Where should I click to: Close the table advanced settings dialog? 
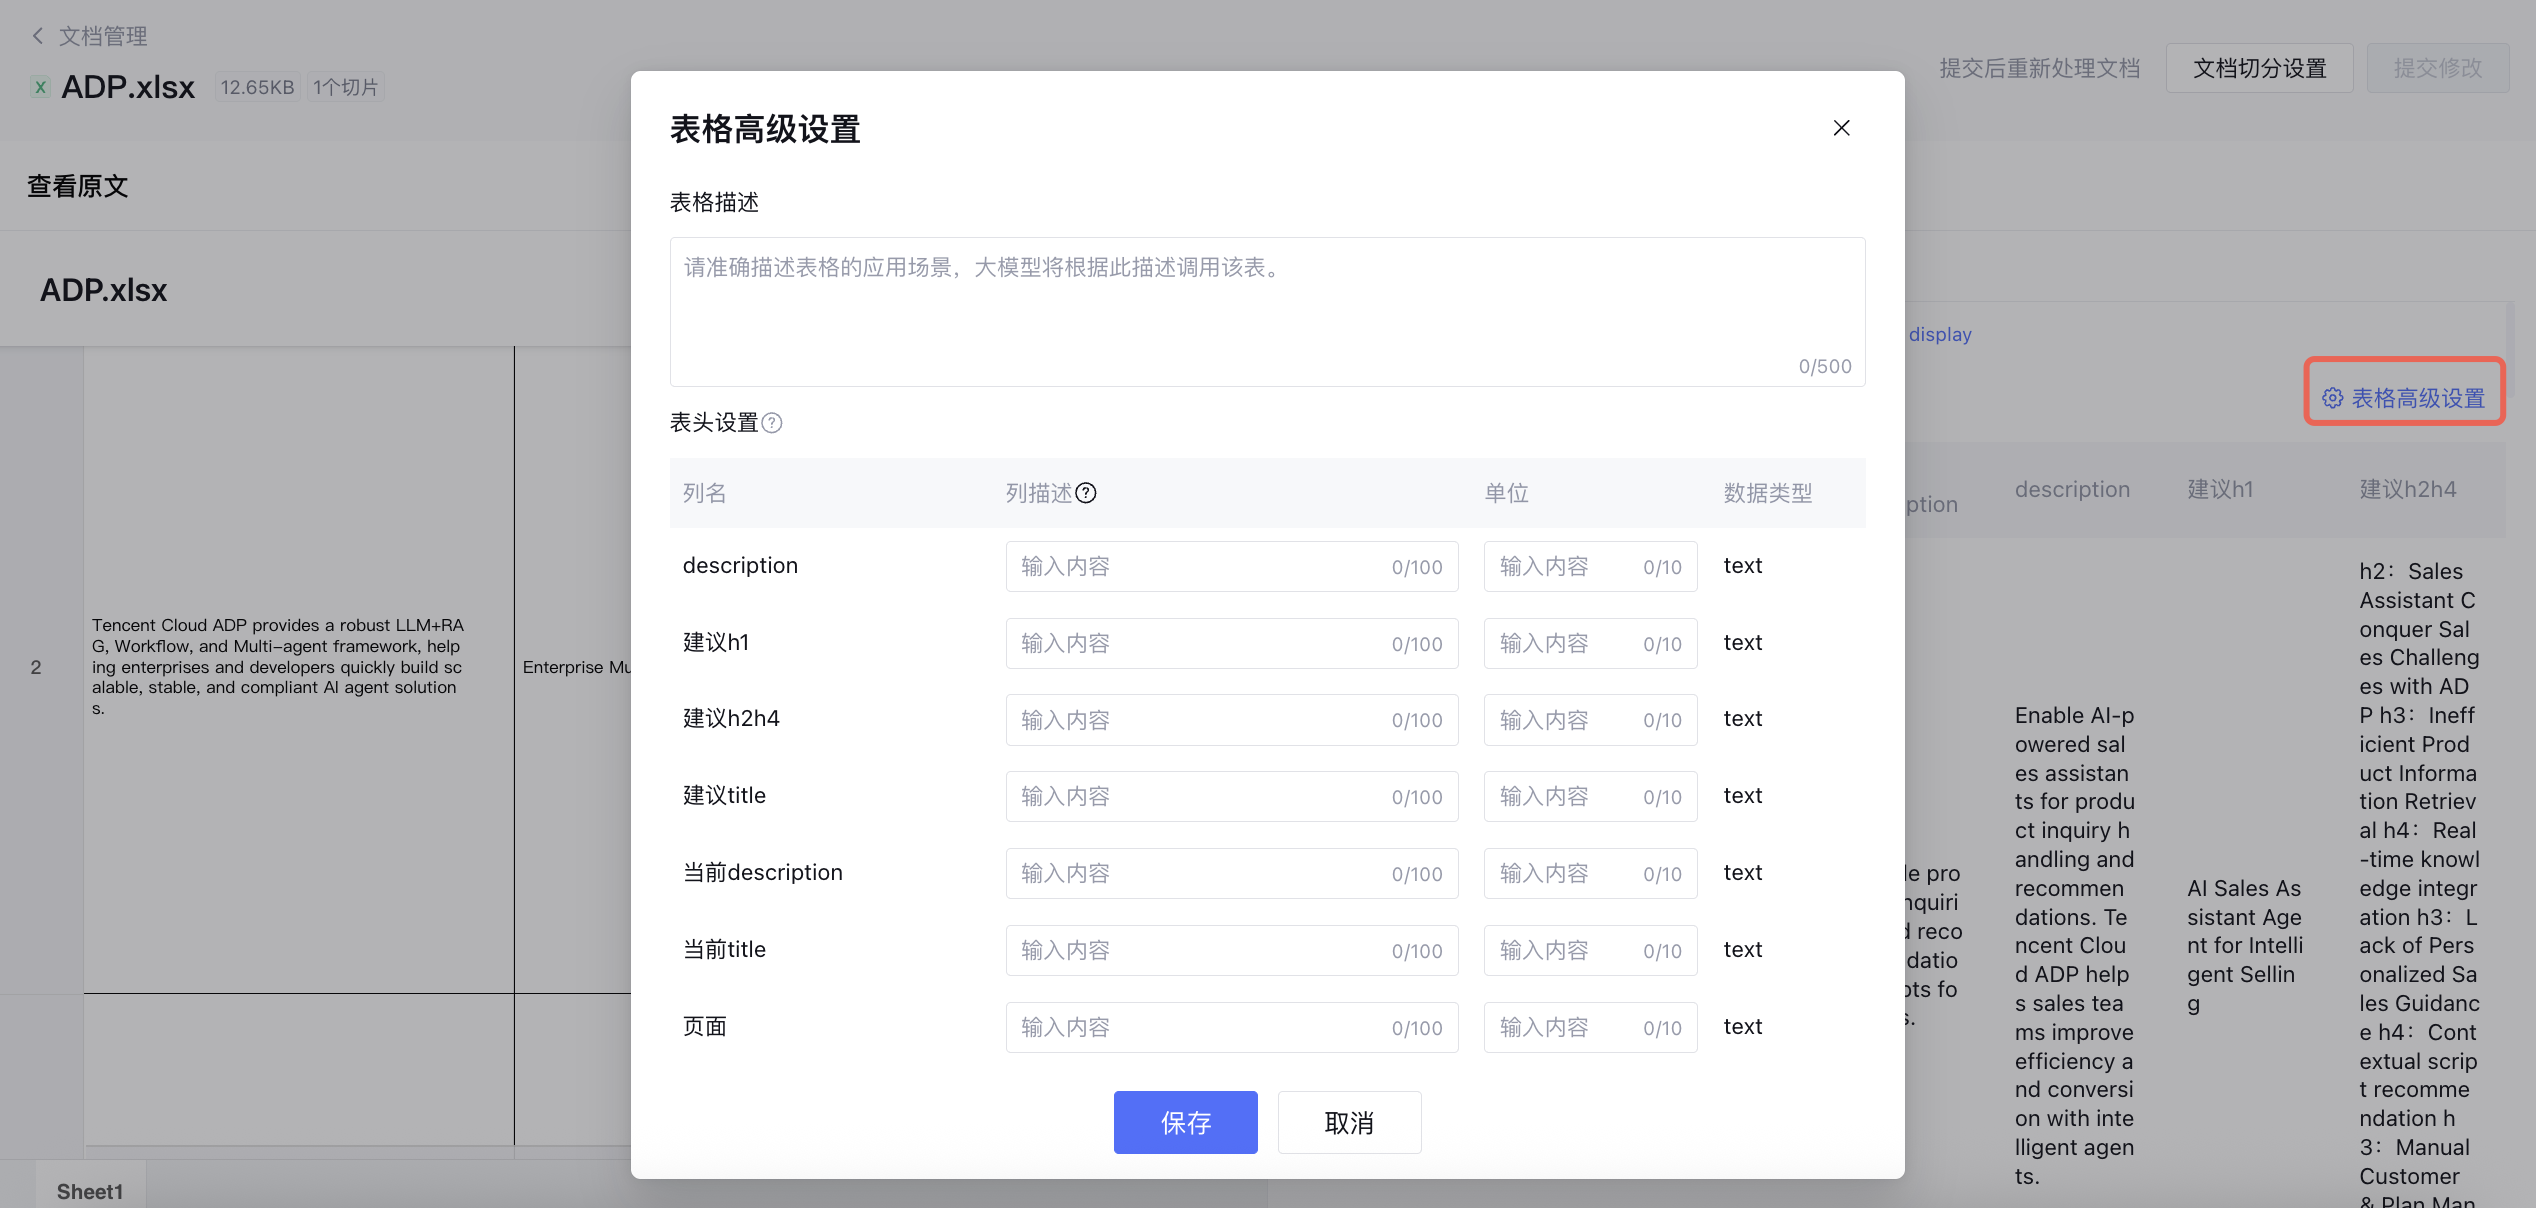pyautogui.click(x=1841, y=128)
